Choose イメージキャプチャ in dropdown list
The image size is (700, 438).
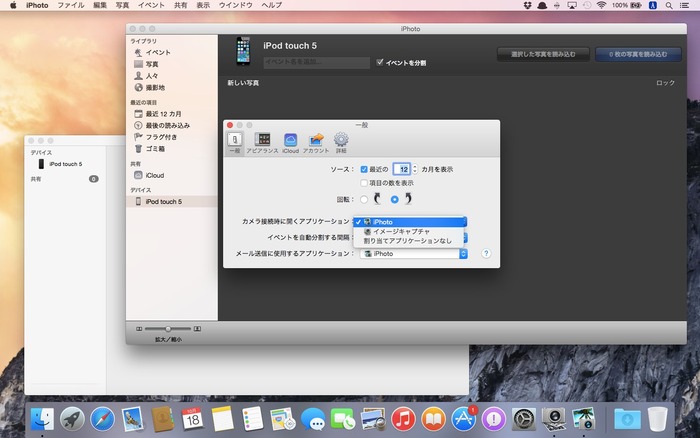(x=409, y=231)
